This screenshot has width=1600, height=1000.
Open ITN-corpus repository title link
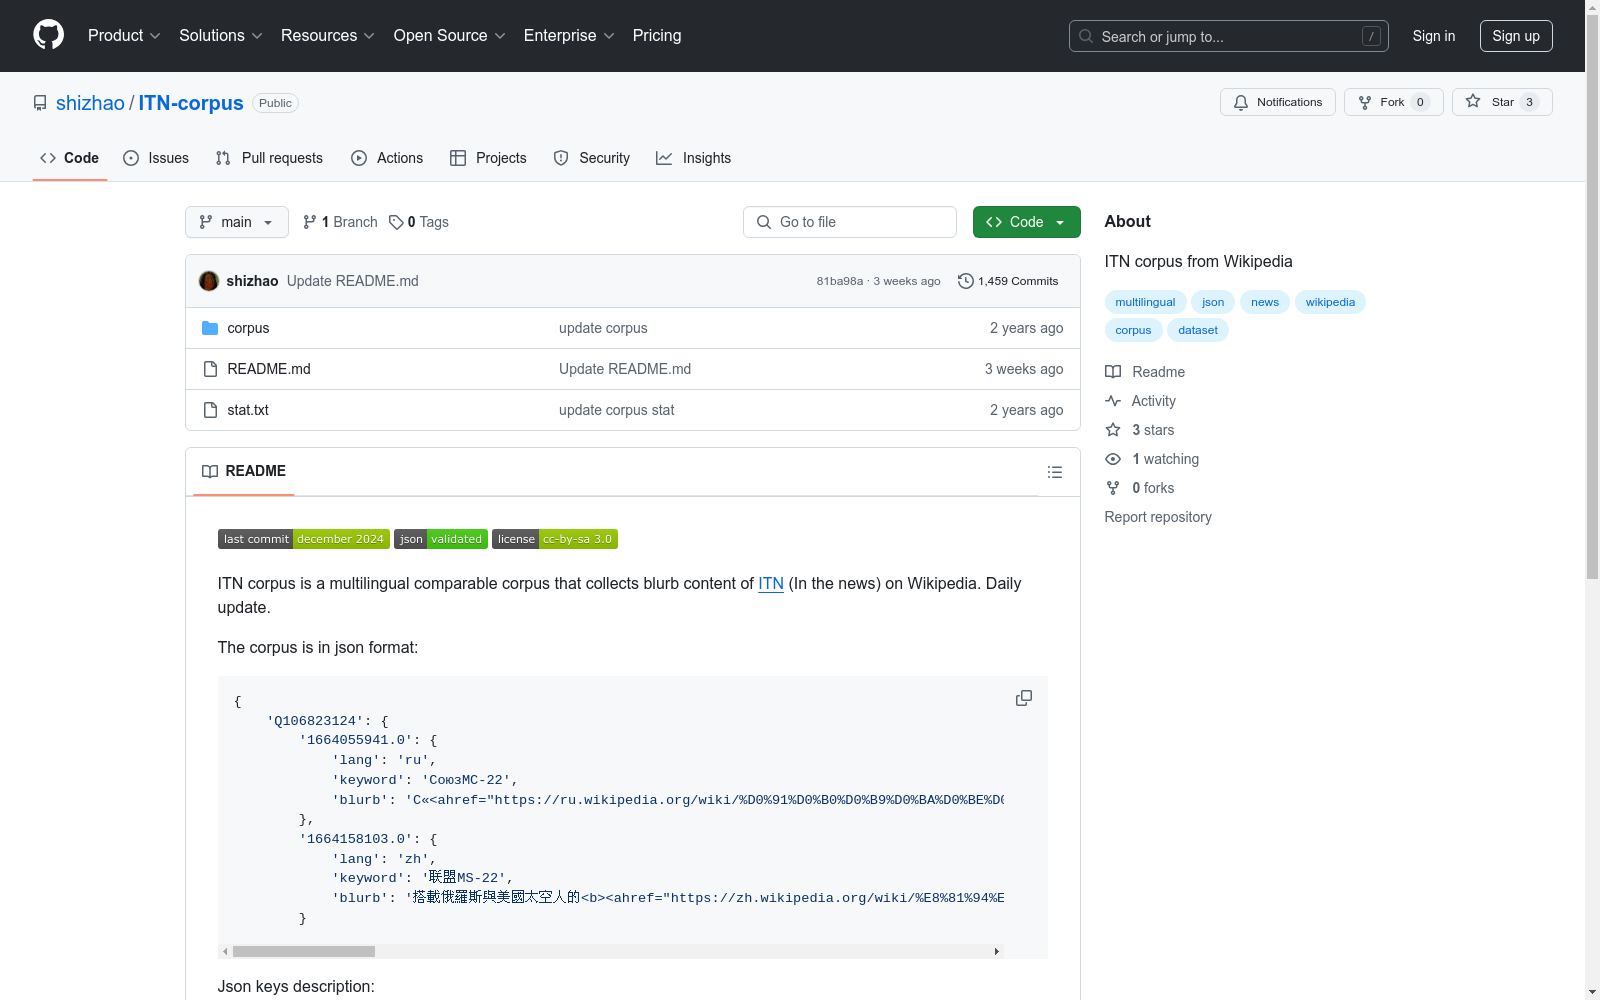pyautogui.click(x=191, y=103)
